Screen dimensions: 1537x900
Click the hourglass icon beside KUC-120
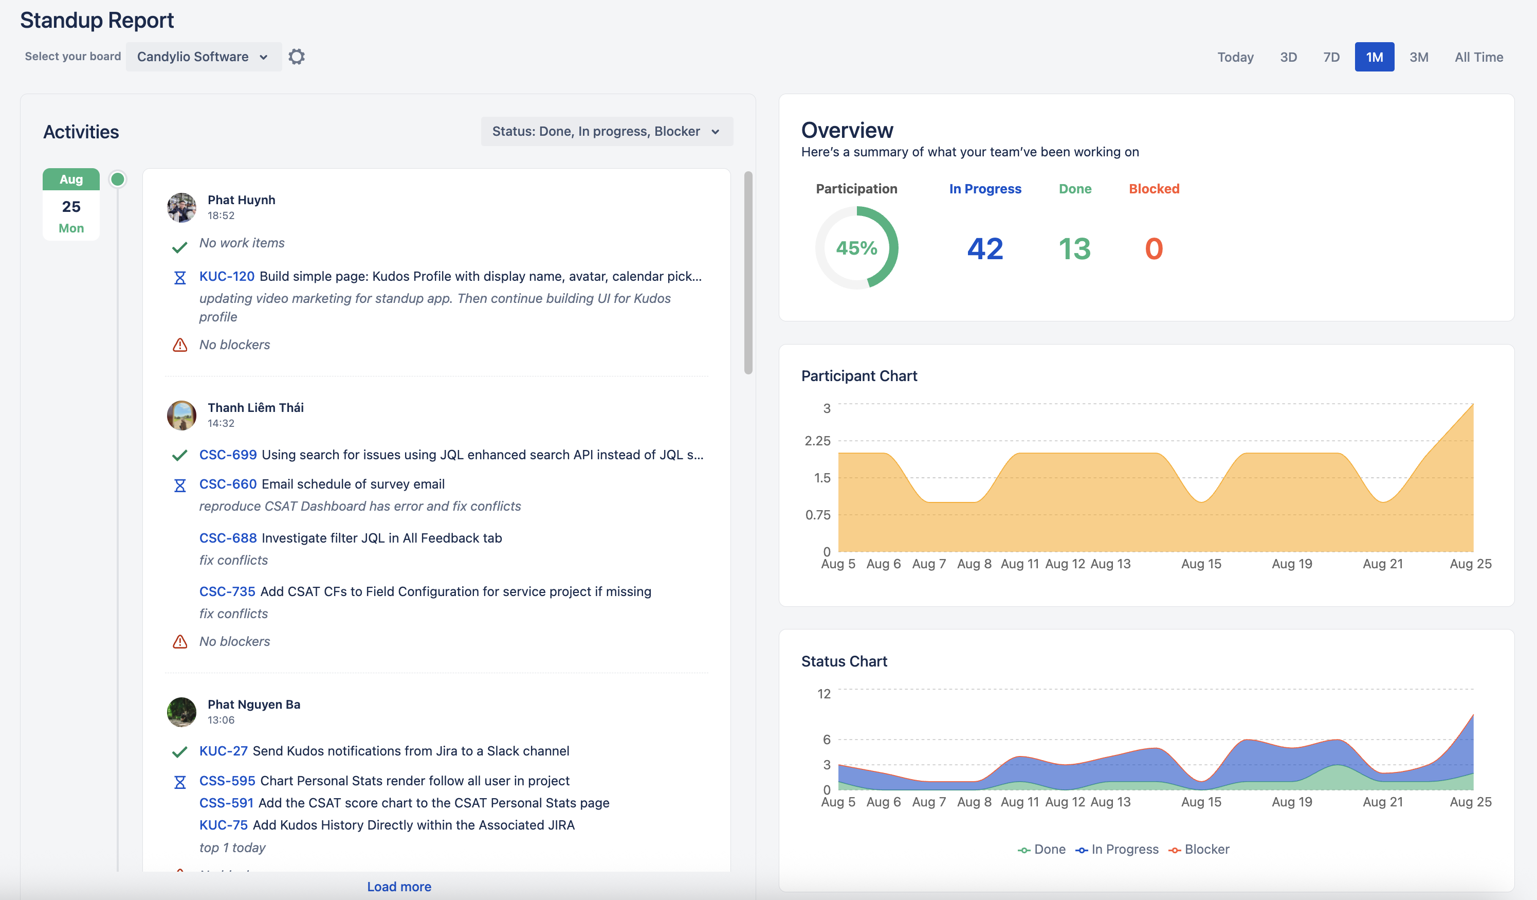tap(180, 278)
